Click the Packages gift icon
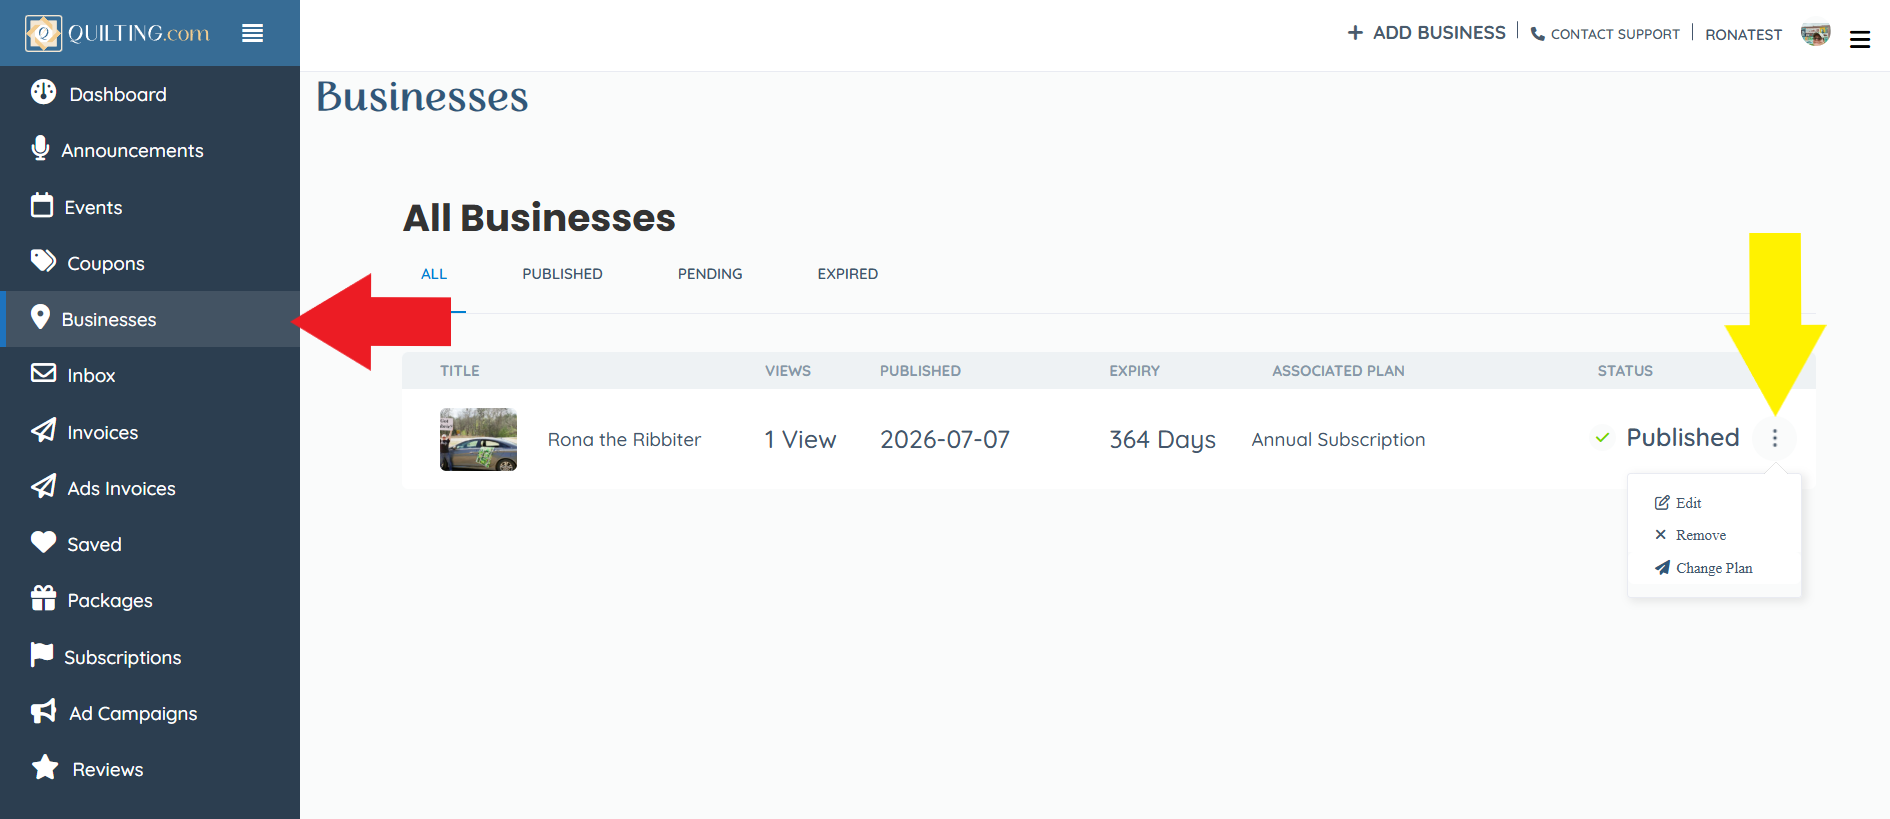1890x819 pixels. coord(43,598)
